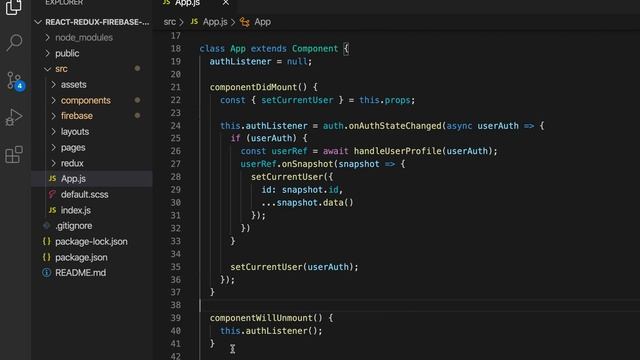The image size is (640, 360).
Task: Click the JS icon next to index.js
Action: (52, 210)
